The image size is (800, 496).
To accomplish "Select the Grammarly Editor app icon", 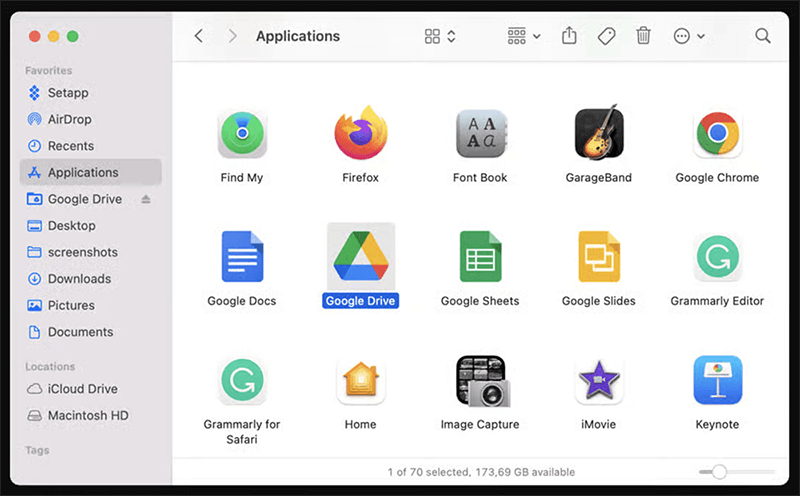I will (x=717, y=257).
